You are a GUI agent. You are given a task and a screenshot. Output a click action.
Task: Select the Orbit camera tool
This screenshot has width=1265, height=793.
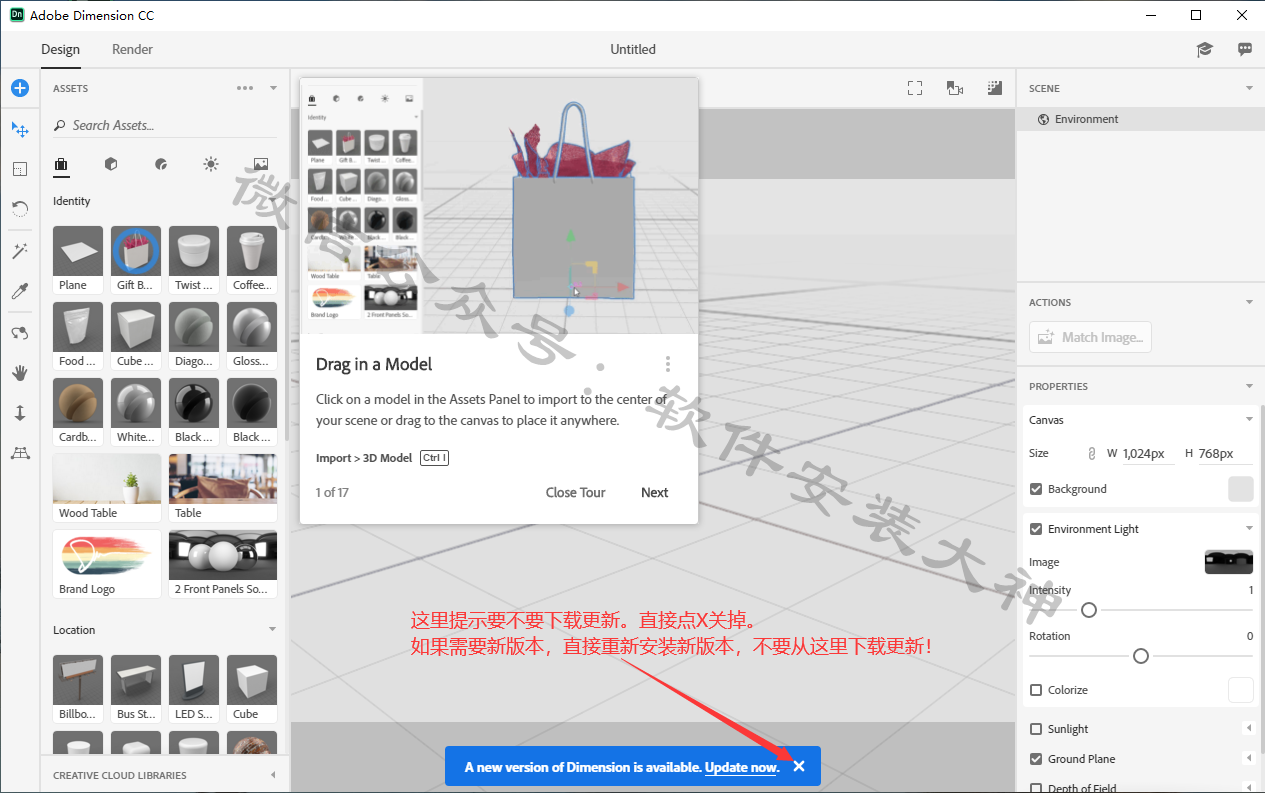pos(20,333)
